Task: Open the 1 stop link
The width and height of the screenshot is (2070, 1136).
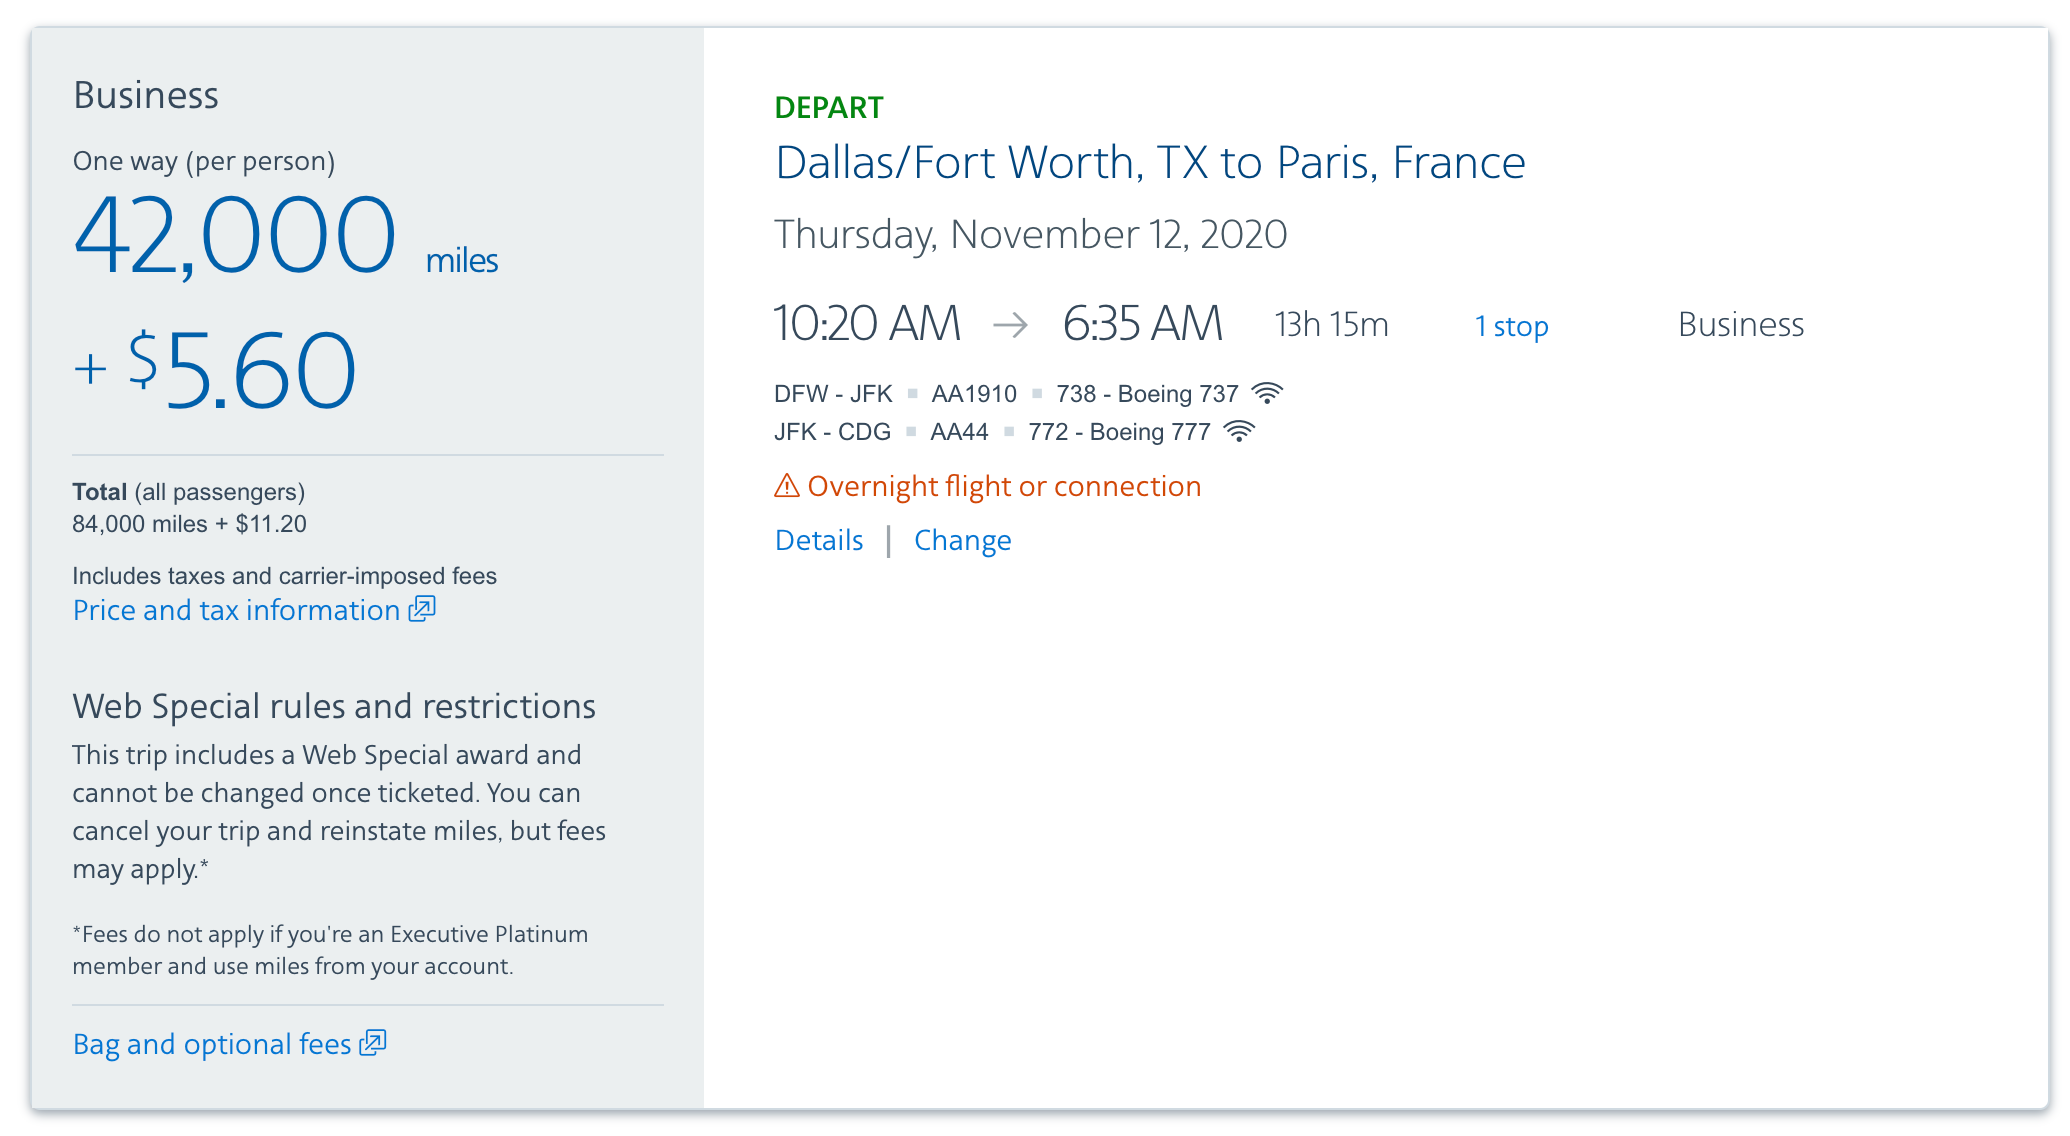Action: click(x=1511, y=326)
